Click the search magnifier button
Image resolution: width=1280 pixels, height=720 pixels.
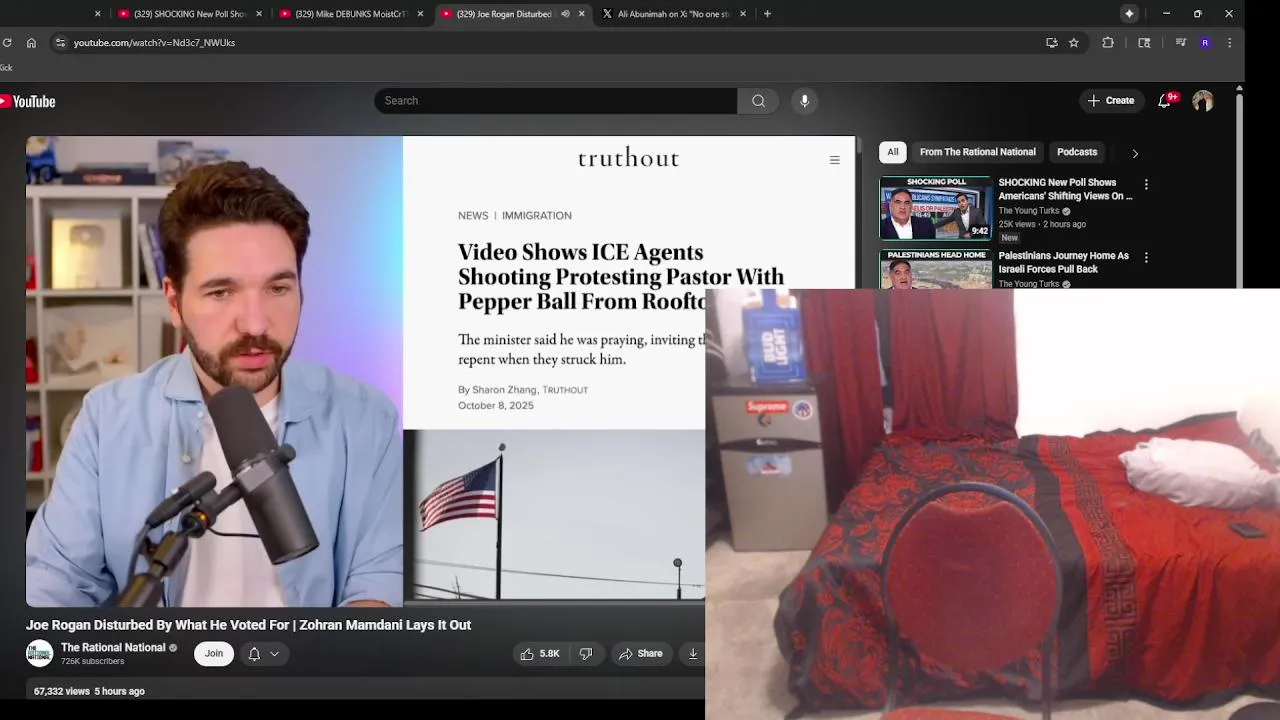758,101
